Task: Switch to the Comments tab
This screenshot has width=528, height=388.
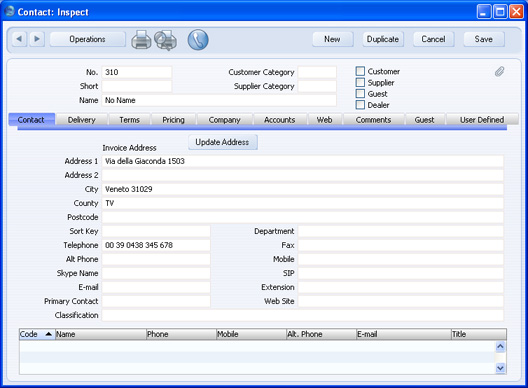Action: [373, 120]
